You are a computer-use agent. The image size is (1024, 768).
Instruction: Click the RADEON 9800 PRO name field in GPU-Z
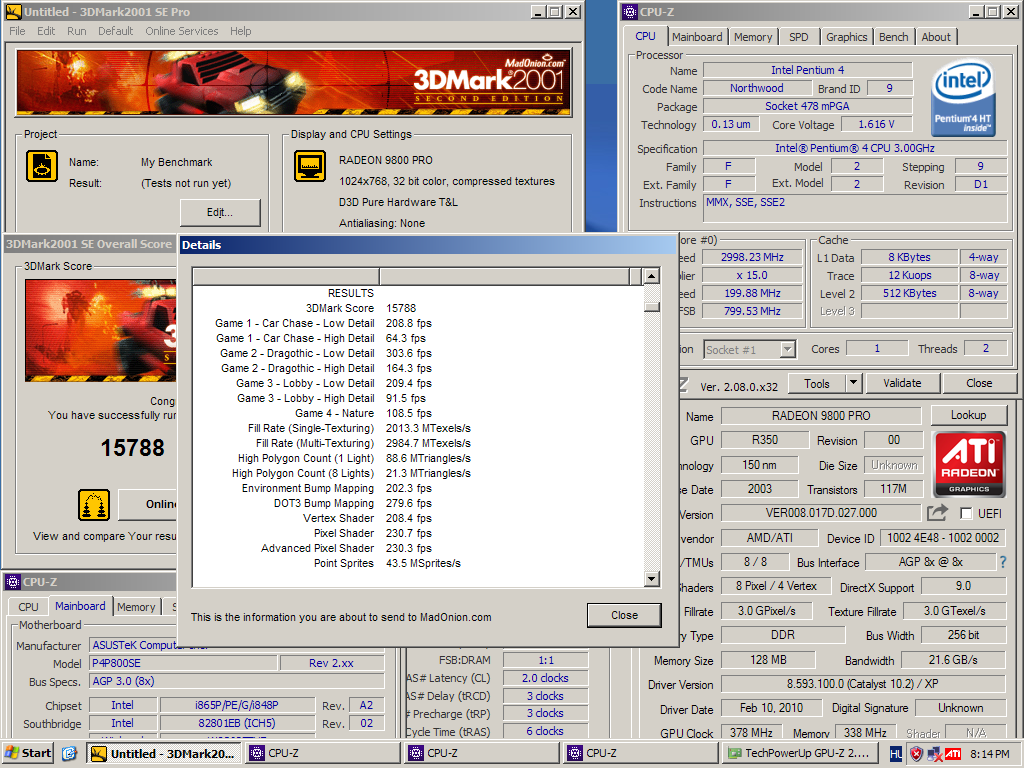click(821, 416)
